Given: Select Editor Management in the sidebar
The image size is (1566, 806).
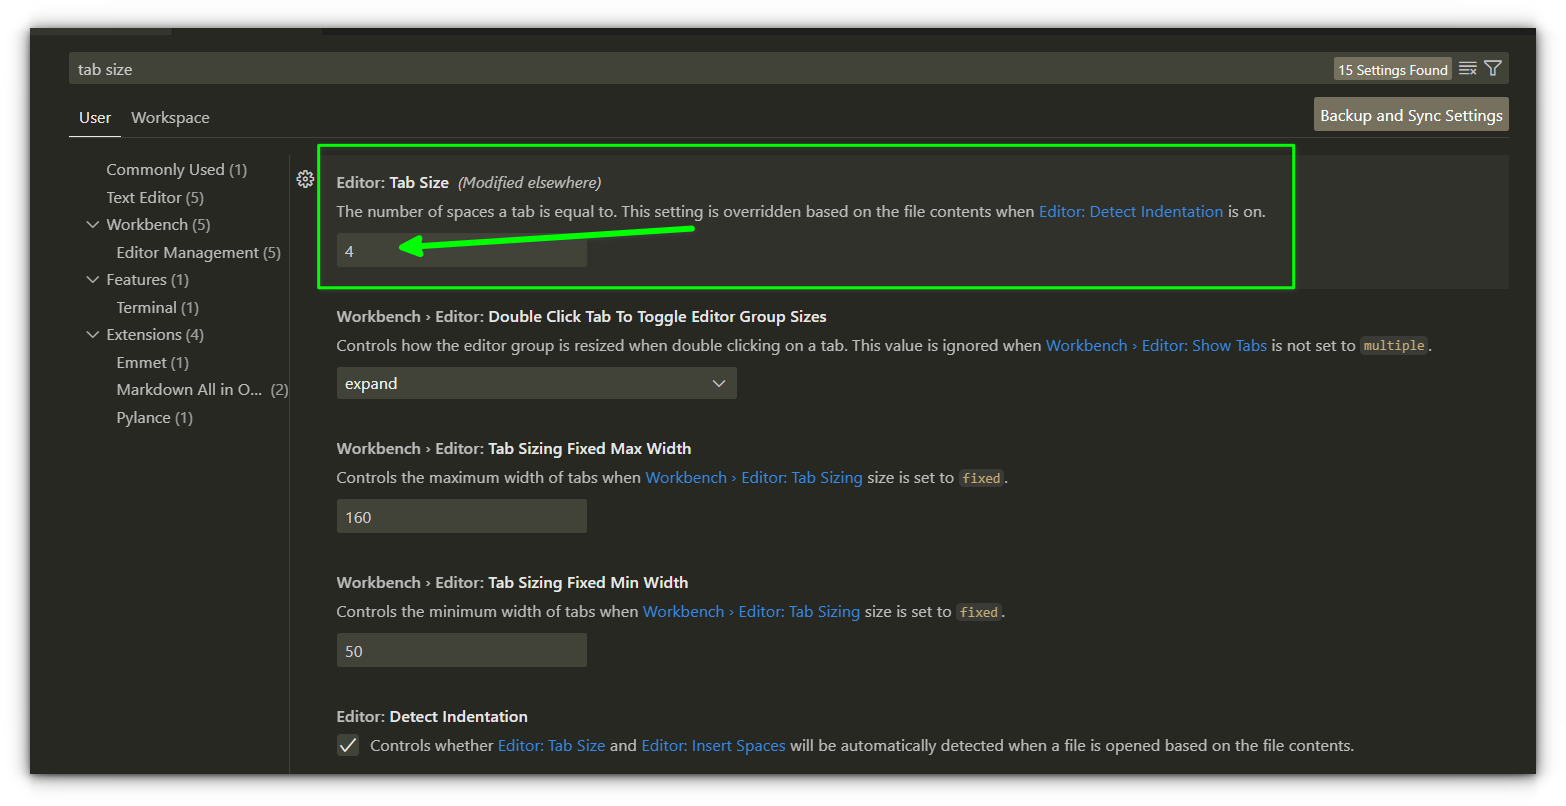Looking at the screenshot, I should coord(197,252).
